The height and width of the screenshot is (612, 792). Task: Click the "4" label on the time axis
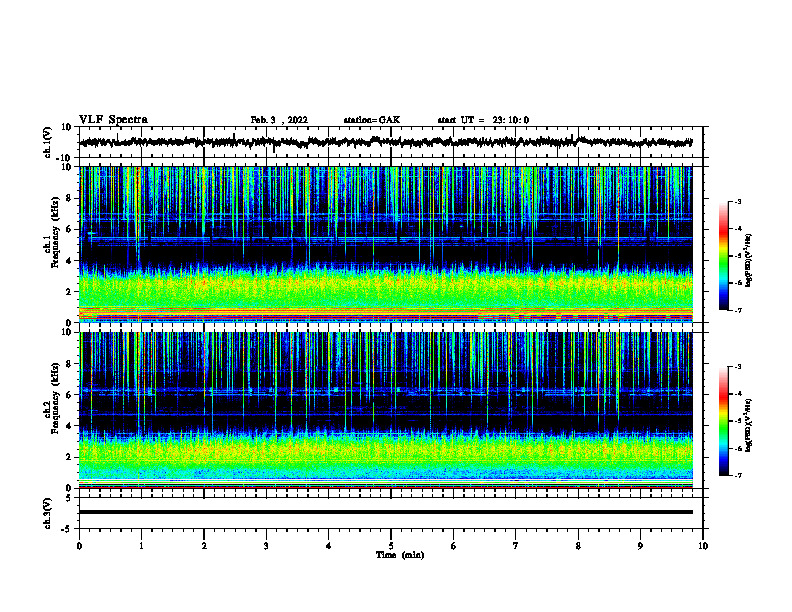point(329,546)
